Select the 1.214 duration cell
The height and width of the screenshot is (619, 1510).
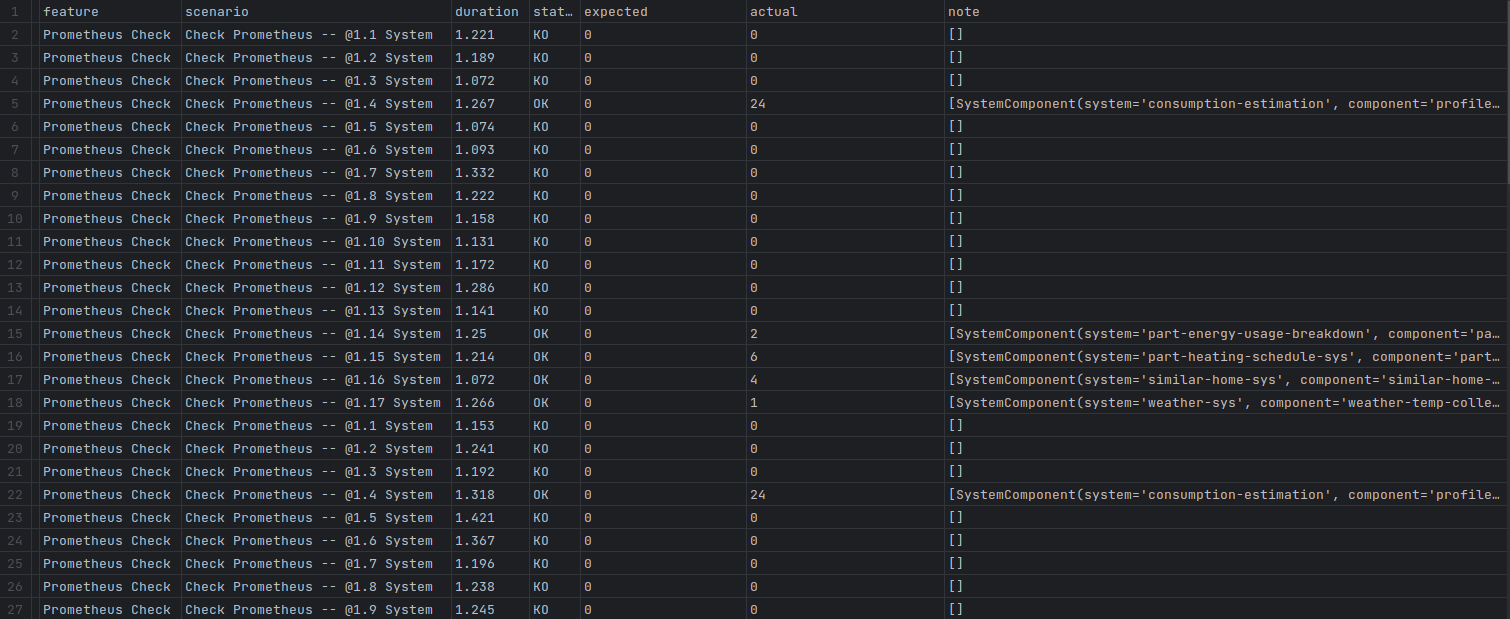474,357
